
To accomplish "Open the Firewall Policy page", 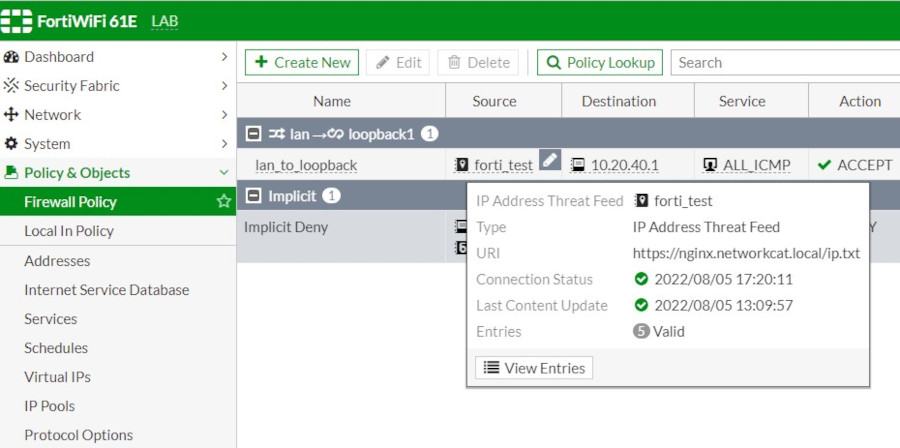I will (118, 201).
